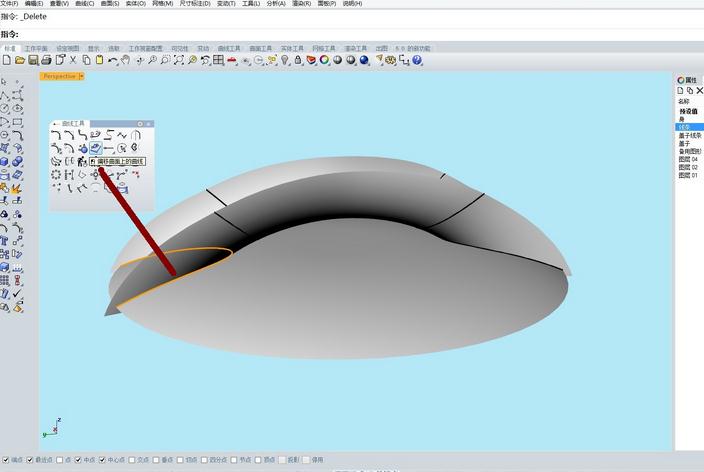Toggle the 端点 osnap checkbox
The image size is (704, 472).
[5, 460]
